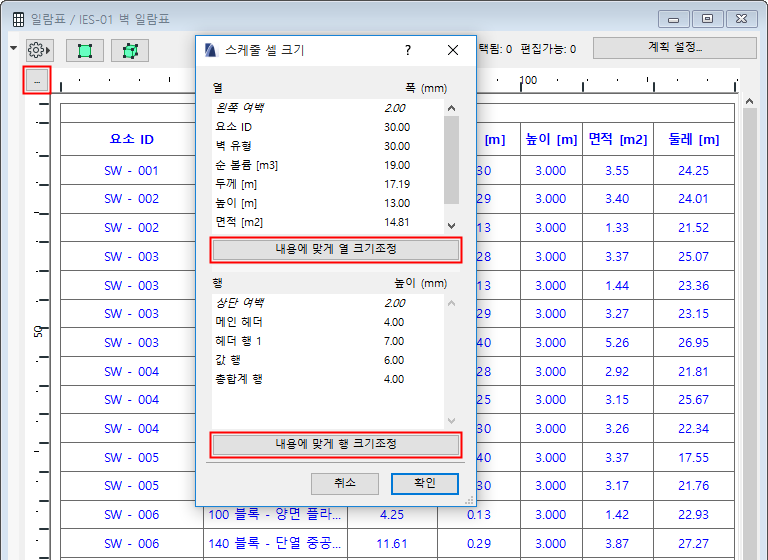Click volume cell 11.61
Image resolution: width=768 pixels, height=560 pixels.
392,543
